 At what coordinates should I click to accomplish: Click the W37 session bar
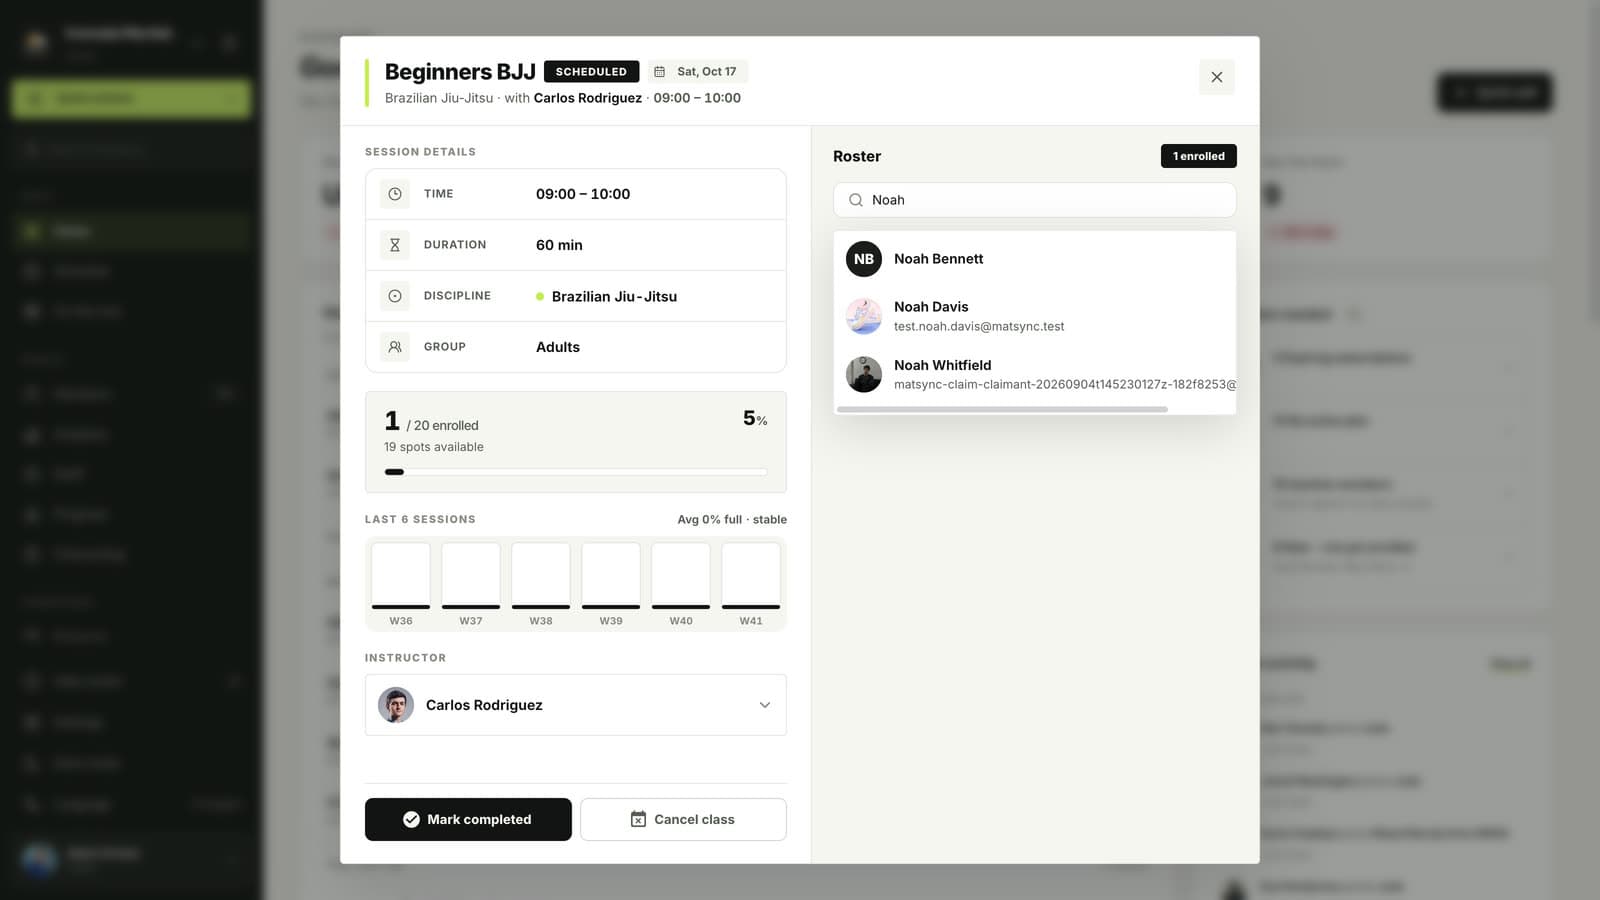click(x=471, y=576)
